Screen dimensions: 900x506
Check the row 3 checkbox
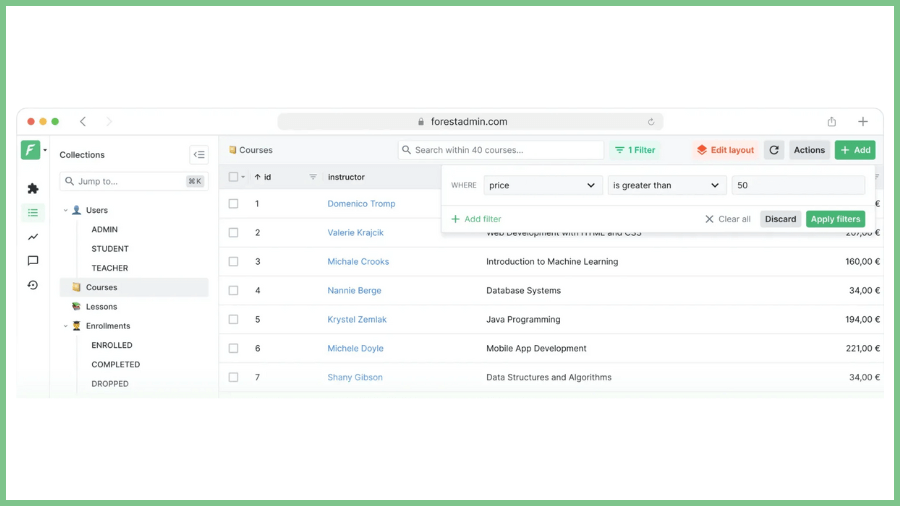pos(233,262)
